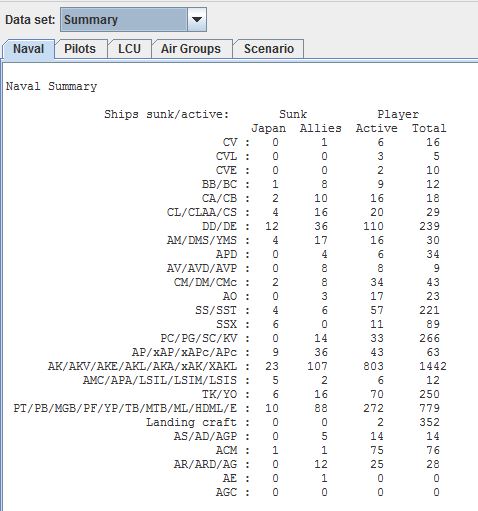478x511 pixels.
Task: Click the Active column header
Action: (x=377, y=128)
